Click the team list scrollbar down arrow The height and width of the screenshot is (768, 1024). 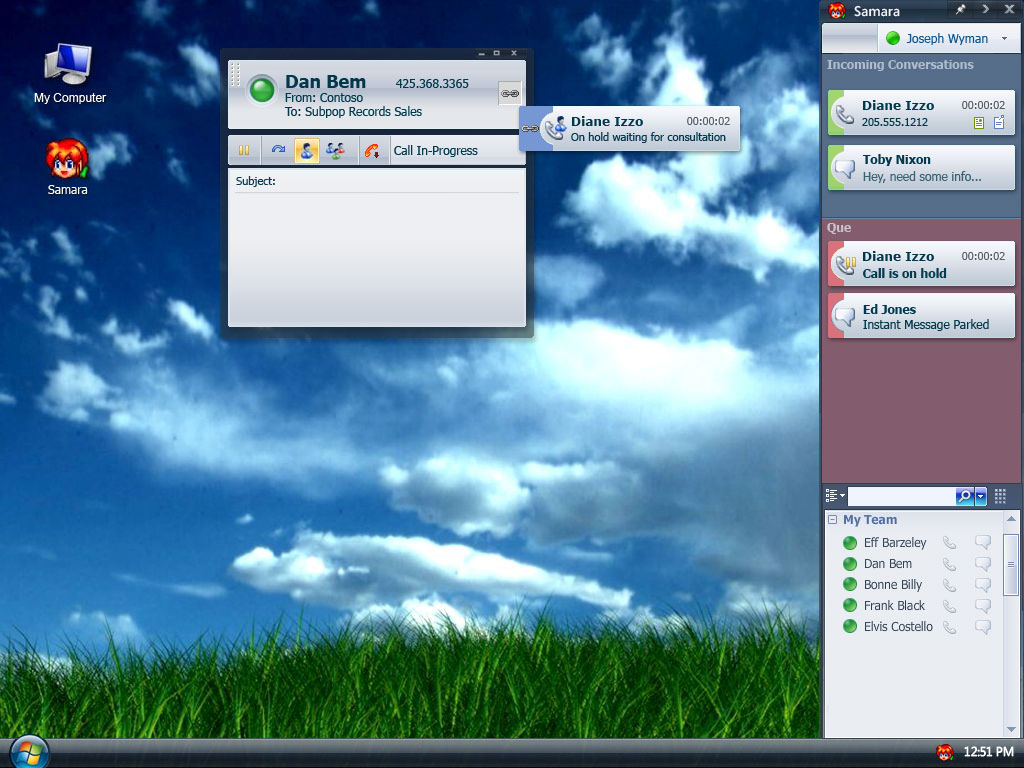pyautogui.click(x=1011, y=729)
